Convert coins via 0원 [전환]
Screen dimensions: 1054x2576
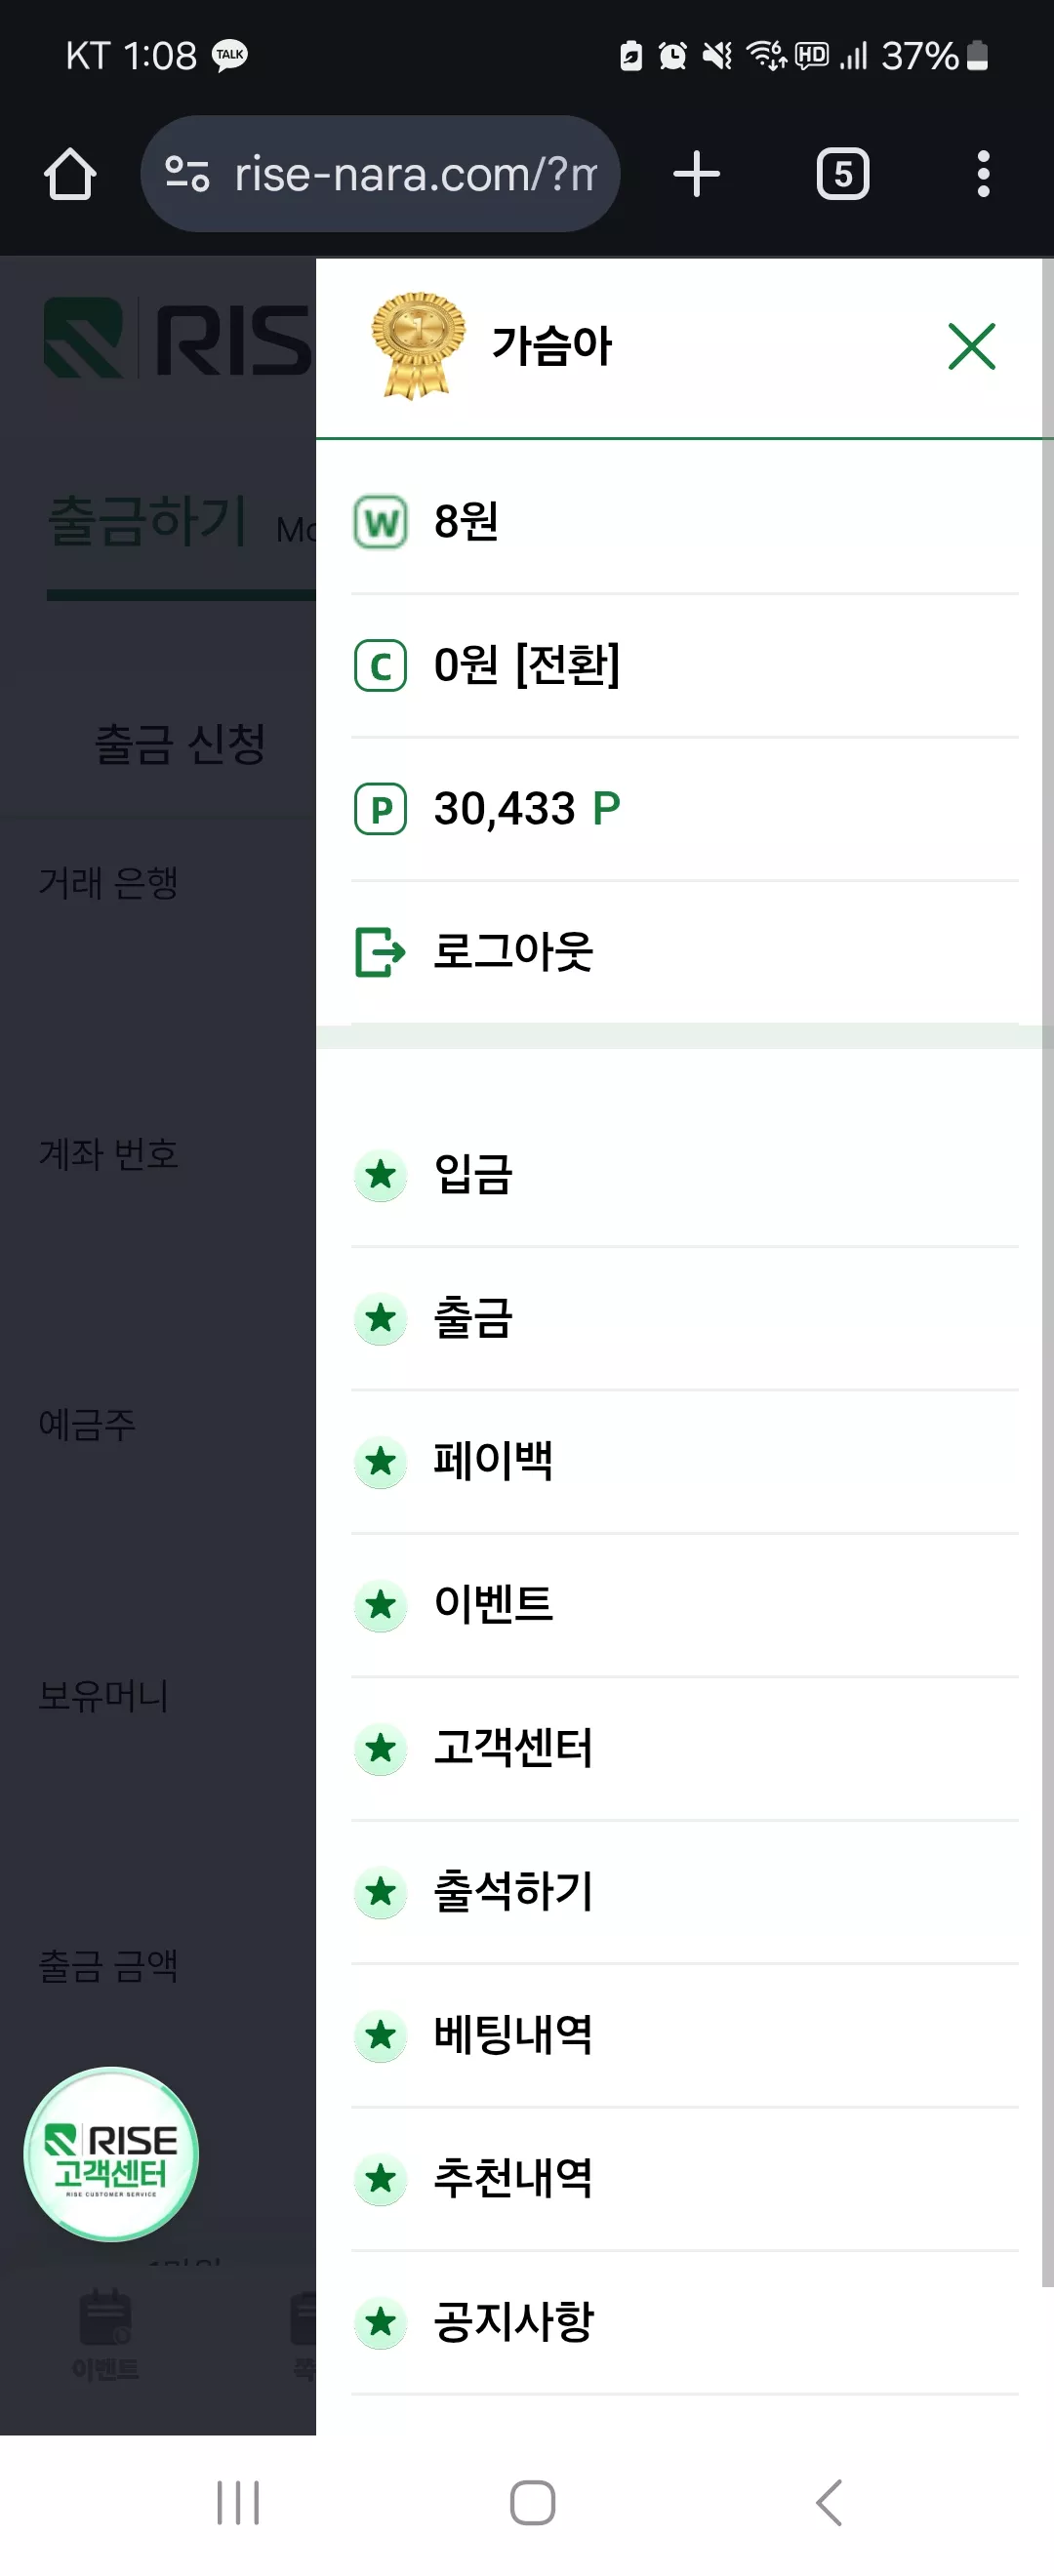coord(527,665)
